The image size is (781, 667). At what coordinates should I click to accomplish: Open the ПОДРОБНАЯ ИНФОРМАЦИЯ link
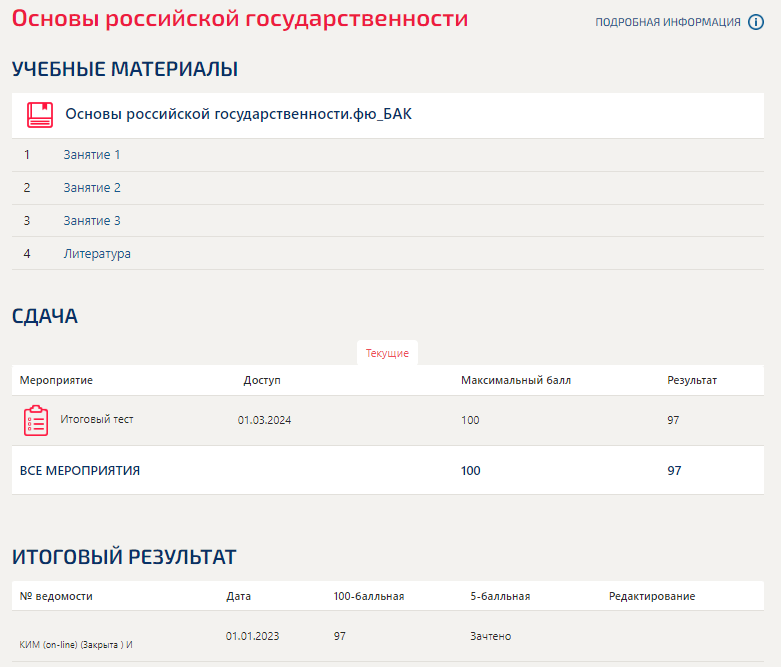[x=667, y=22]
